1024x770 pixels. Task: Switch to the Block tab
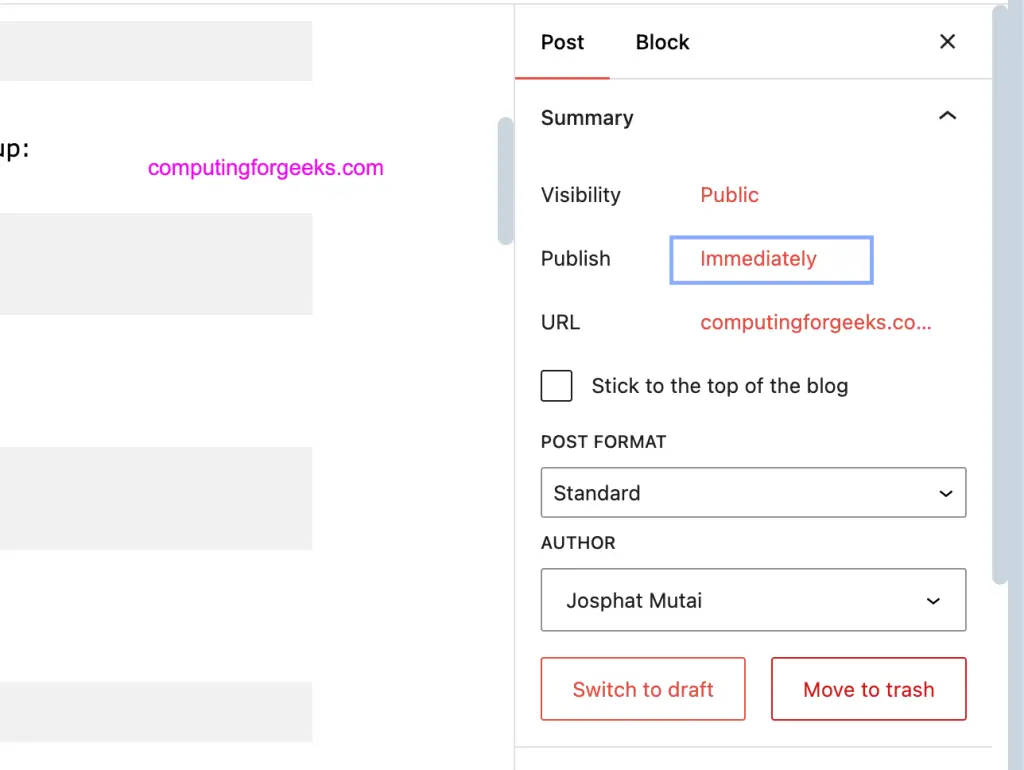662,42
